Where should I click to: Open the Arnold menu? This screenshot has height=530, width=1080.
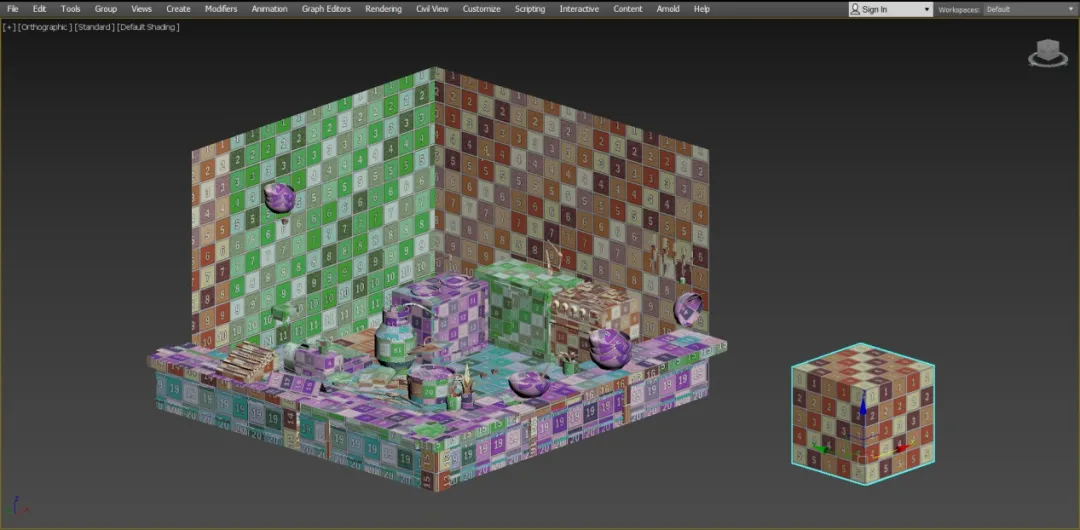pos(668,9)
